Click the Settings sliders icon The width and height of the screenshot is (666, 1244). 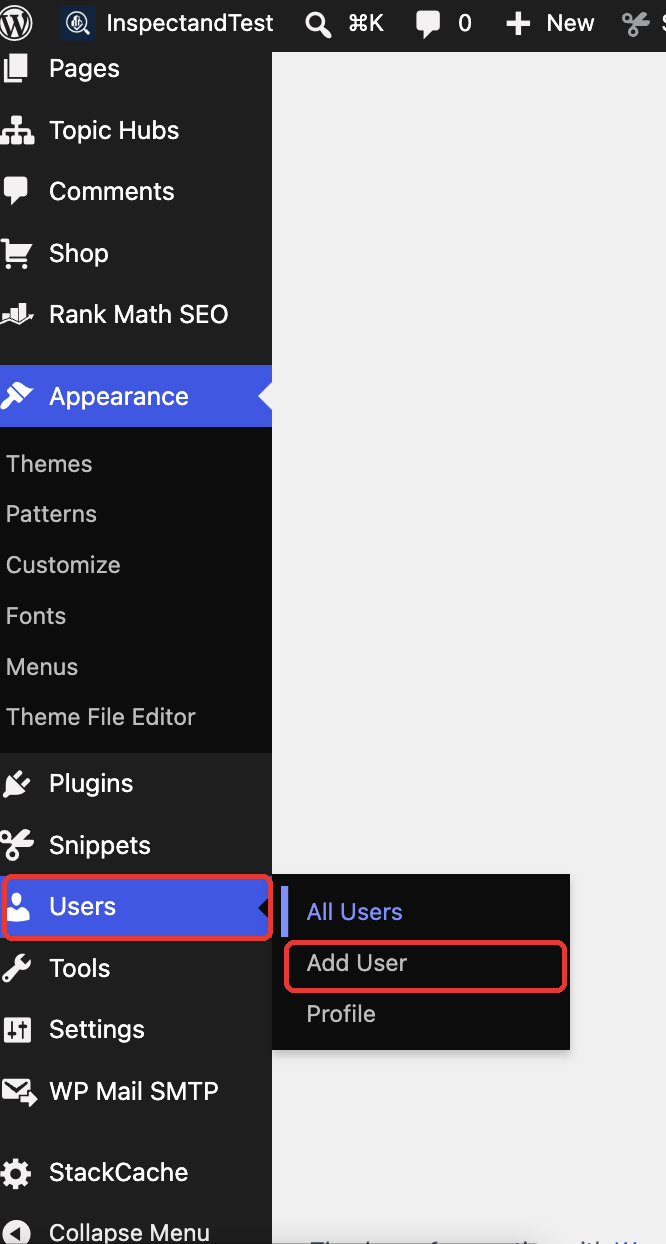click(17, 1030)
